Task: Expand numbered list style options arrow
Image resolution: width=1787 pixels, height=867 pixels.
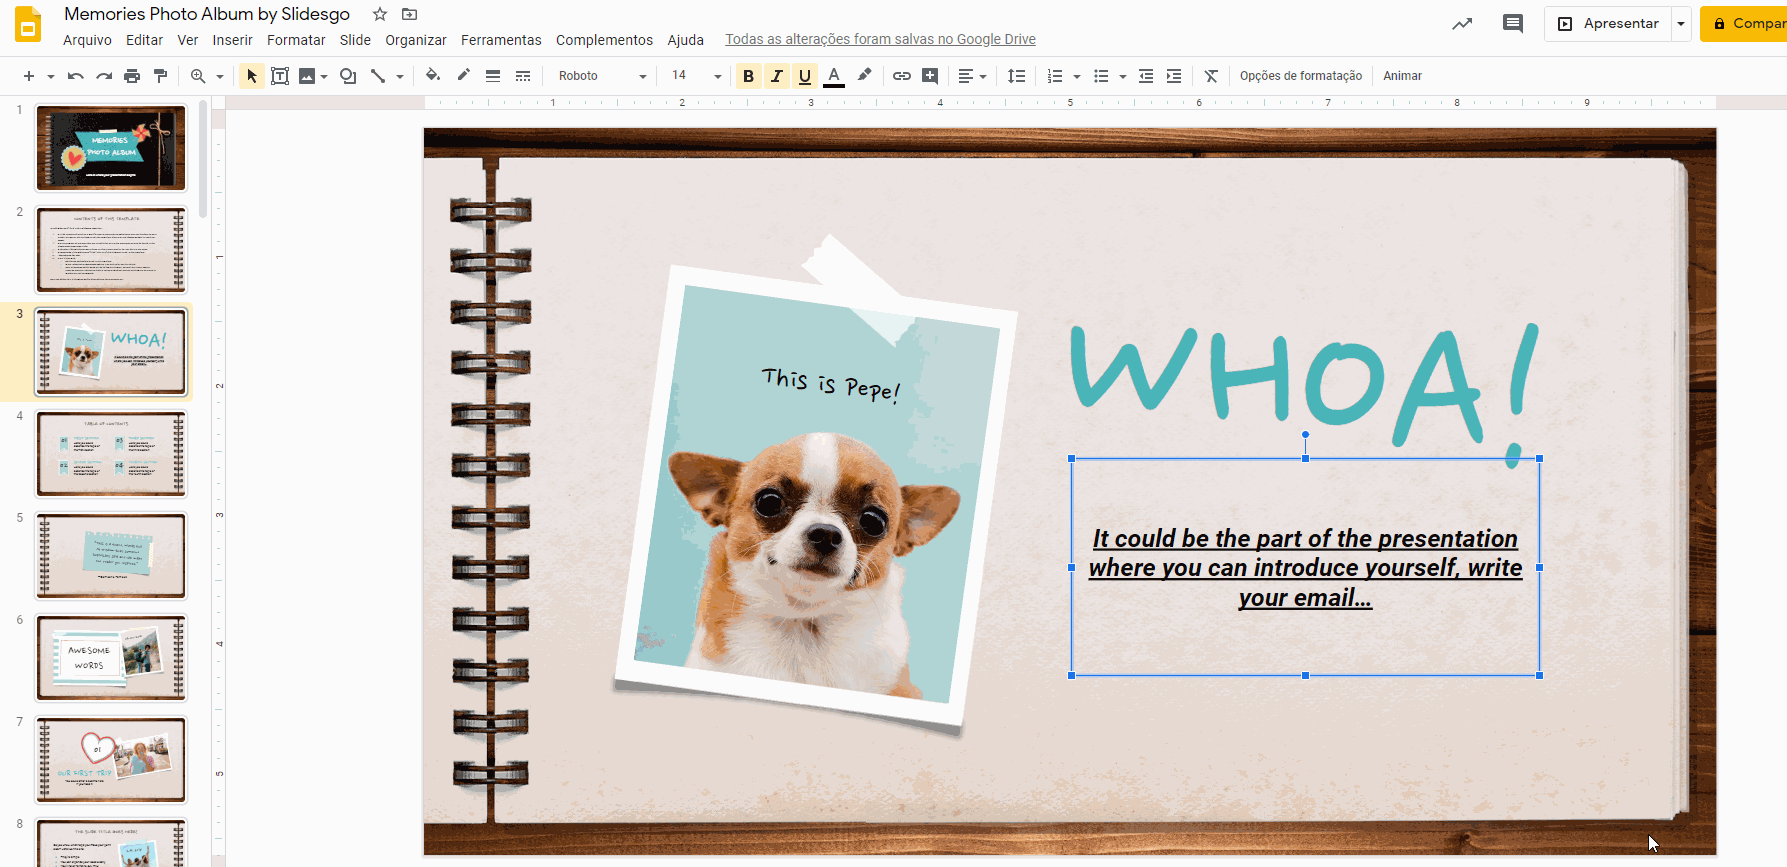Action: pos(1077,76)
